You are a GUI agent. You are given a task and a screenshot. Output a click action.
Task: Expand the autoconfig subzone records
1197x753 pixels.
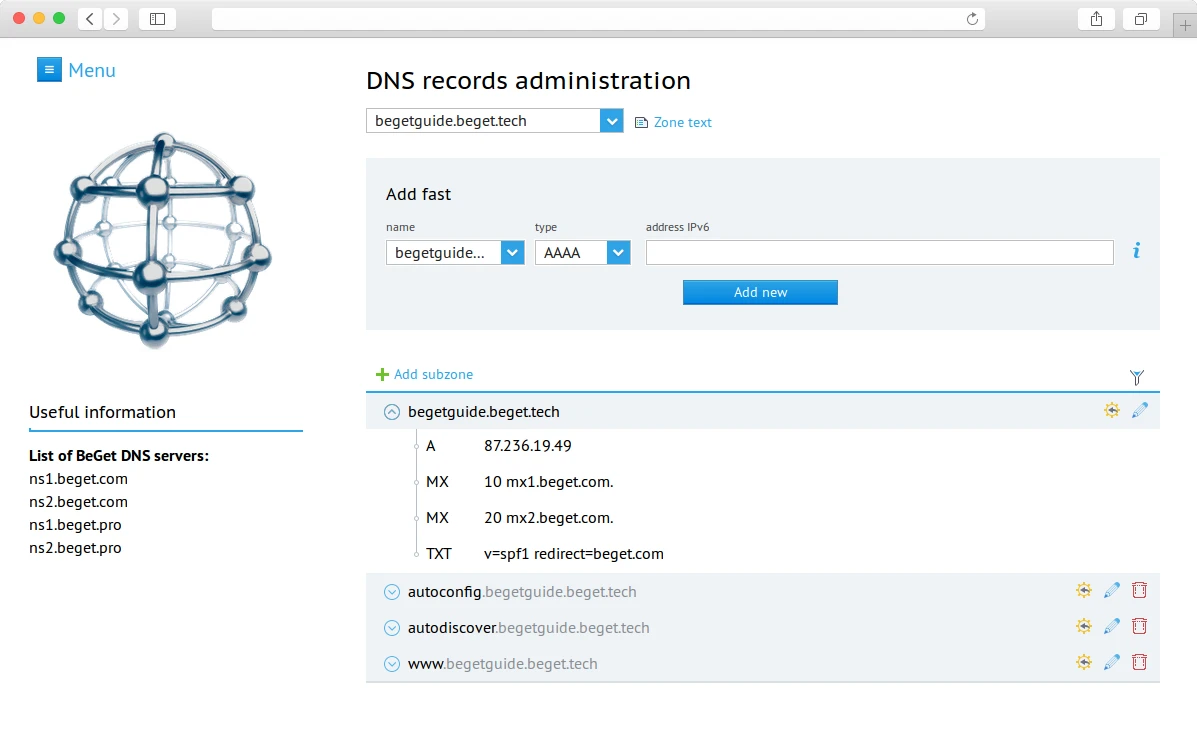(x=391, y=591)
